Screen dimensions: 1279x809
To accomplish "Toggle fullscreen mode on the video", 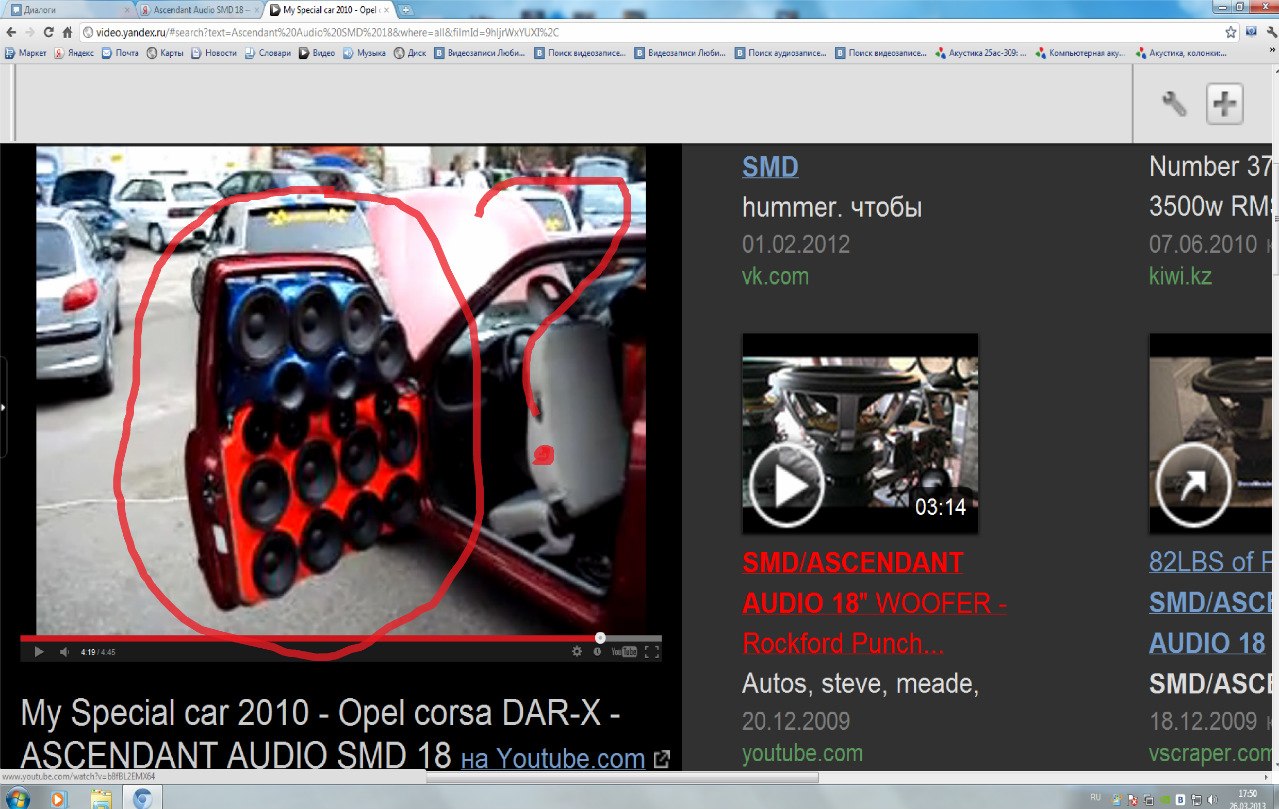I will pos(651,652).
